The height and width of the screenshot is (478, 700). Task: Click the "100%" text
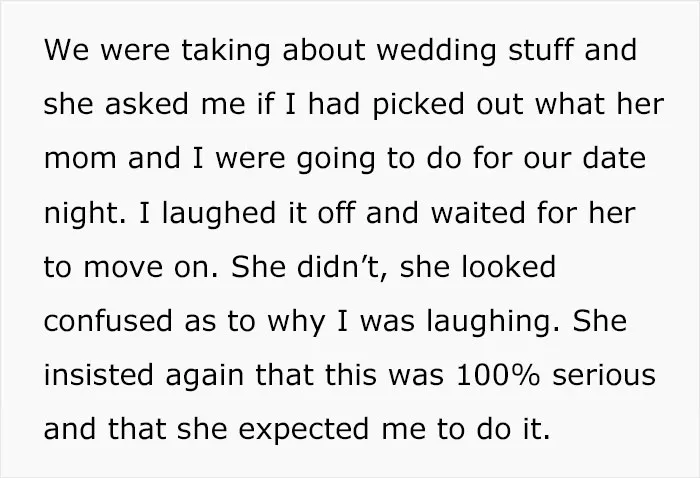click(497, 375)
